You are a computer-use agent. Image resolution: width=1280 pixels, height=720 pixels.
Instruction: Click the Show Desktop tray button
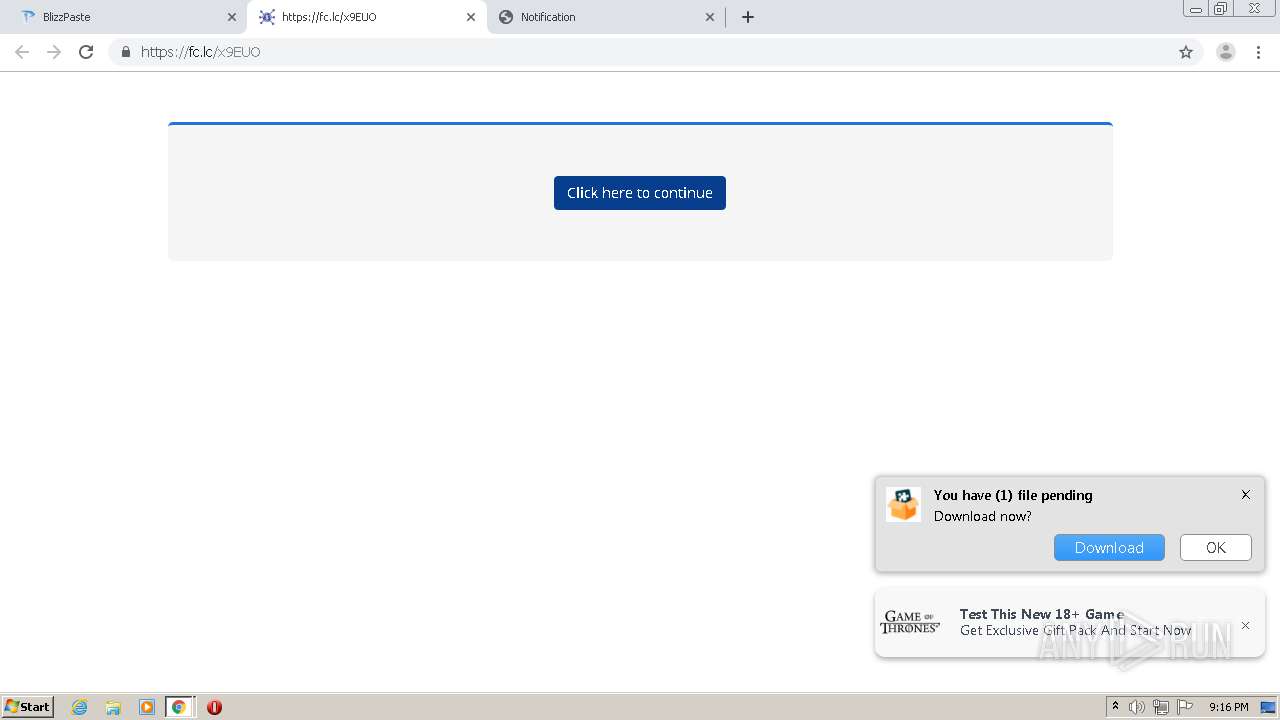(1268, 707)
